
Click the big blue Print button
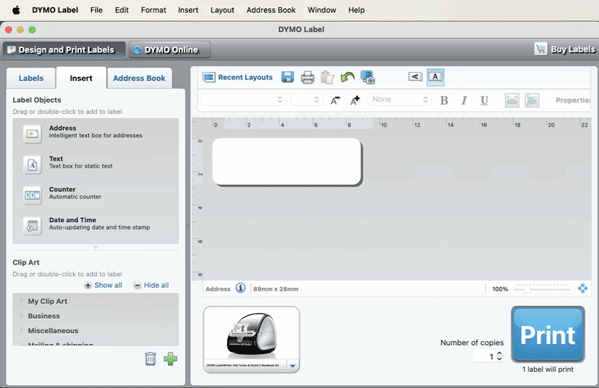(548, 334)
